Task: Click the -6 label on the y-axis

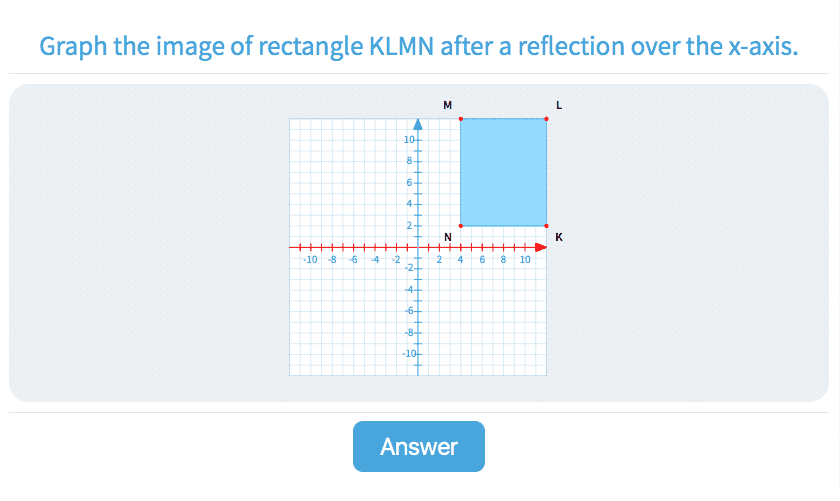Action: point(409,311)
